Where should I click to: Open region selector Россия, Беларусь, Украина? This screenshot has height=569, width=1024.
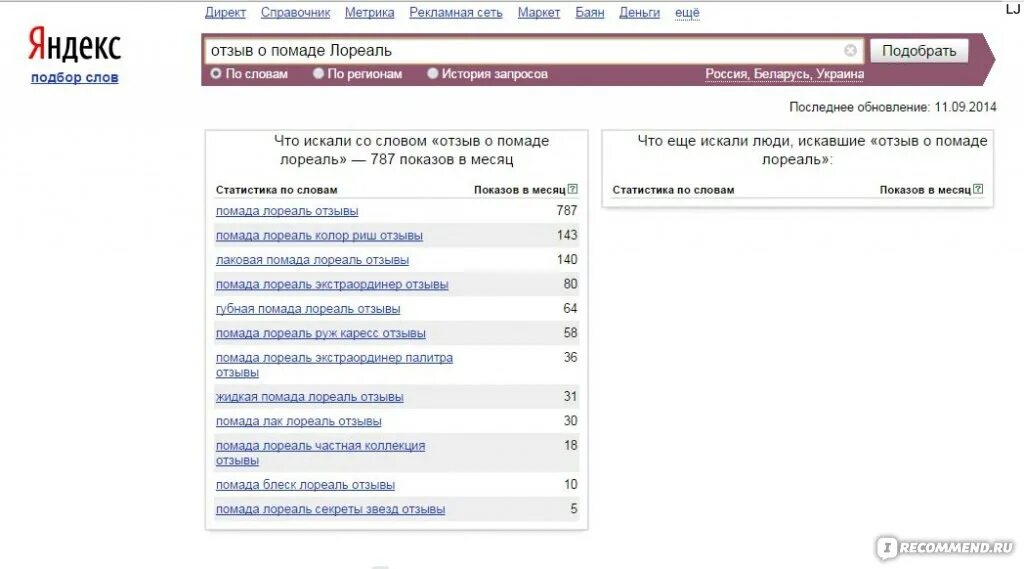tap(784, 74)
